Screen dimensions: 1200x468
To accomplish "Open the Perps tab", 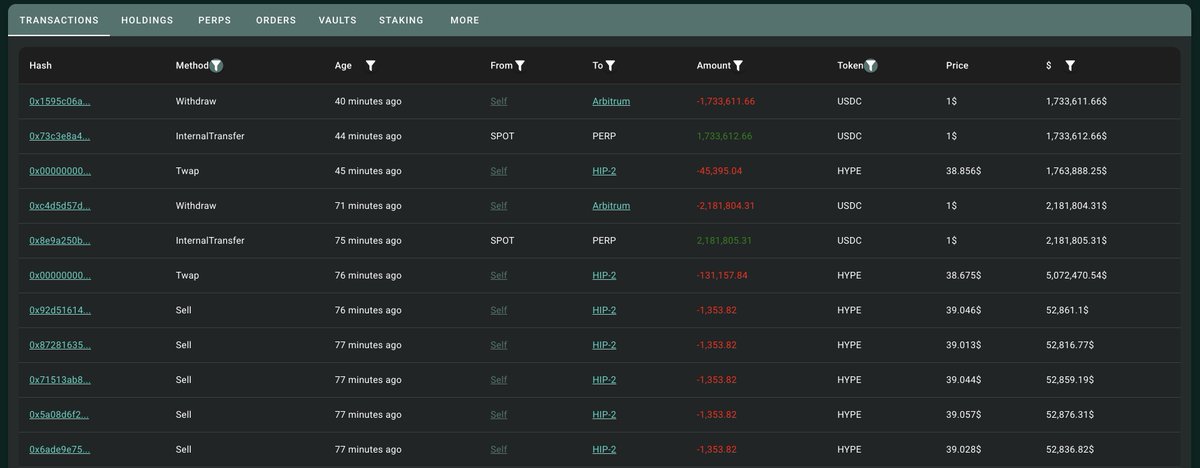I will (214, 20).
